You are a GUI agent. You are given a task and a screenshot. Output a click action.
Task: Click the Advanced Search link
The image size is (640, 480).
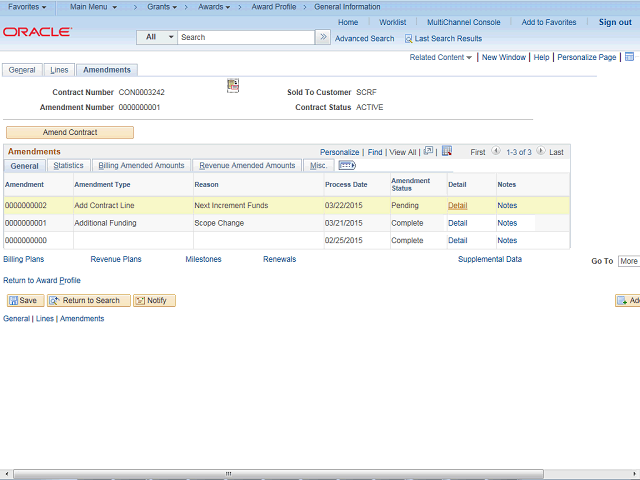click(x=364, y=39)
